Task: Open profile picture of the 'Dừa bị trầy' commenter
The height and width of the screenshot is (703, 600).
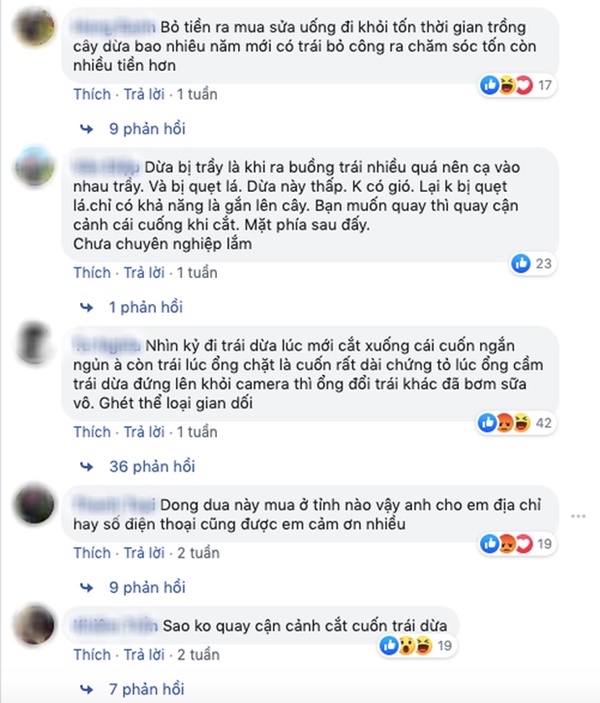Action: click(x=35, y=166)
